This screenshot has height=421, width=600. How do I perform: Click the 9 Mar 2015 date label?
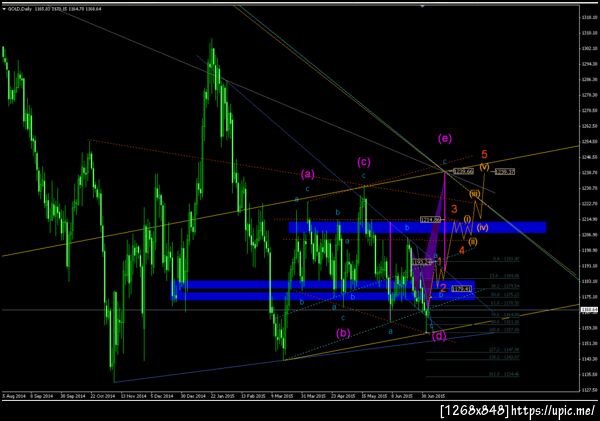(282, 396)
